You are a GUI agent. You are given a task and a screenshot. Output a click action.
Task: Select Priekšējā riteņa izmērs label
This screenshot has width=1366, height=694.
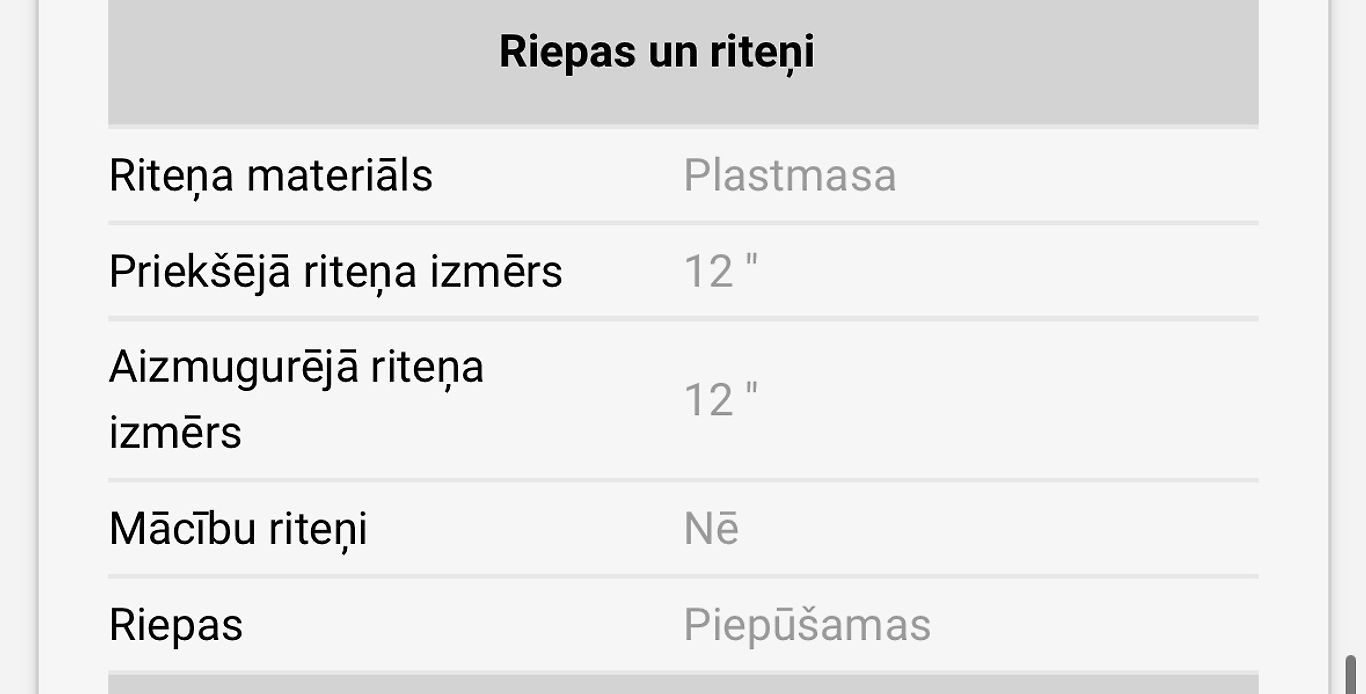pyautogui.click(x=335, y=272)
